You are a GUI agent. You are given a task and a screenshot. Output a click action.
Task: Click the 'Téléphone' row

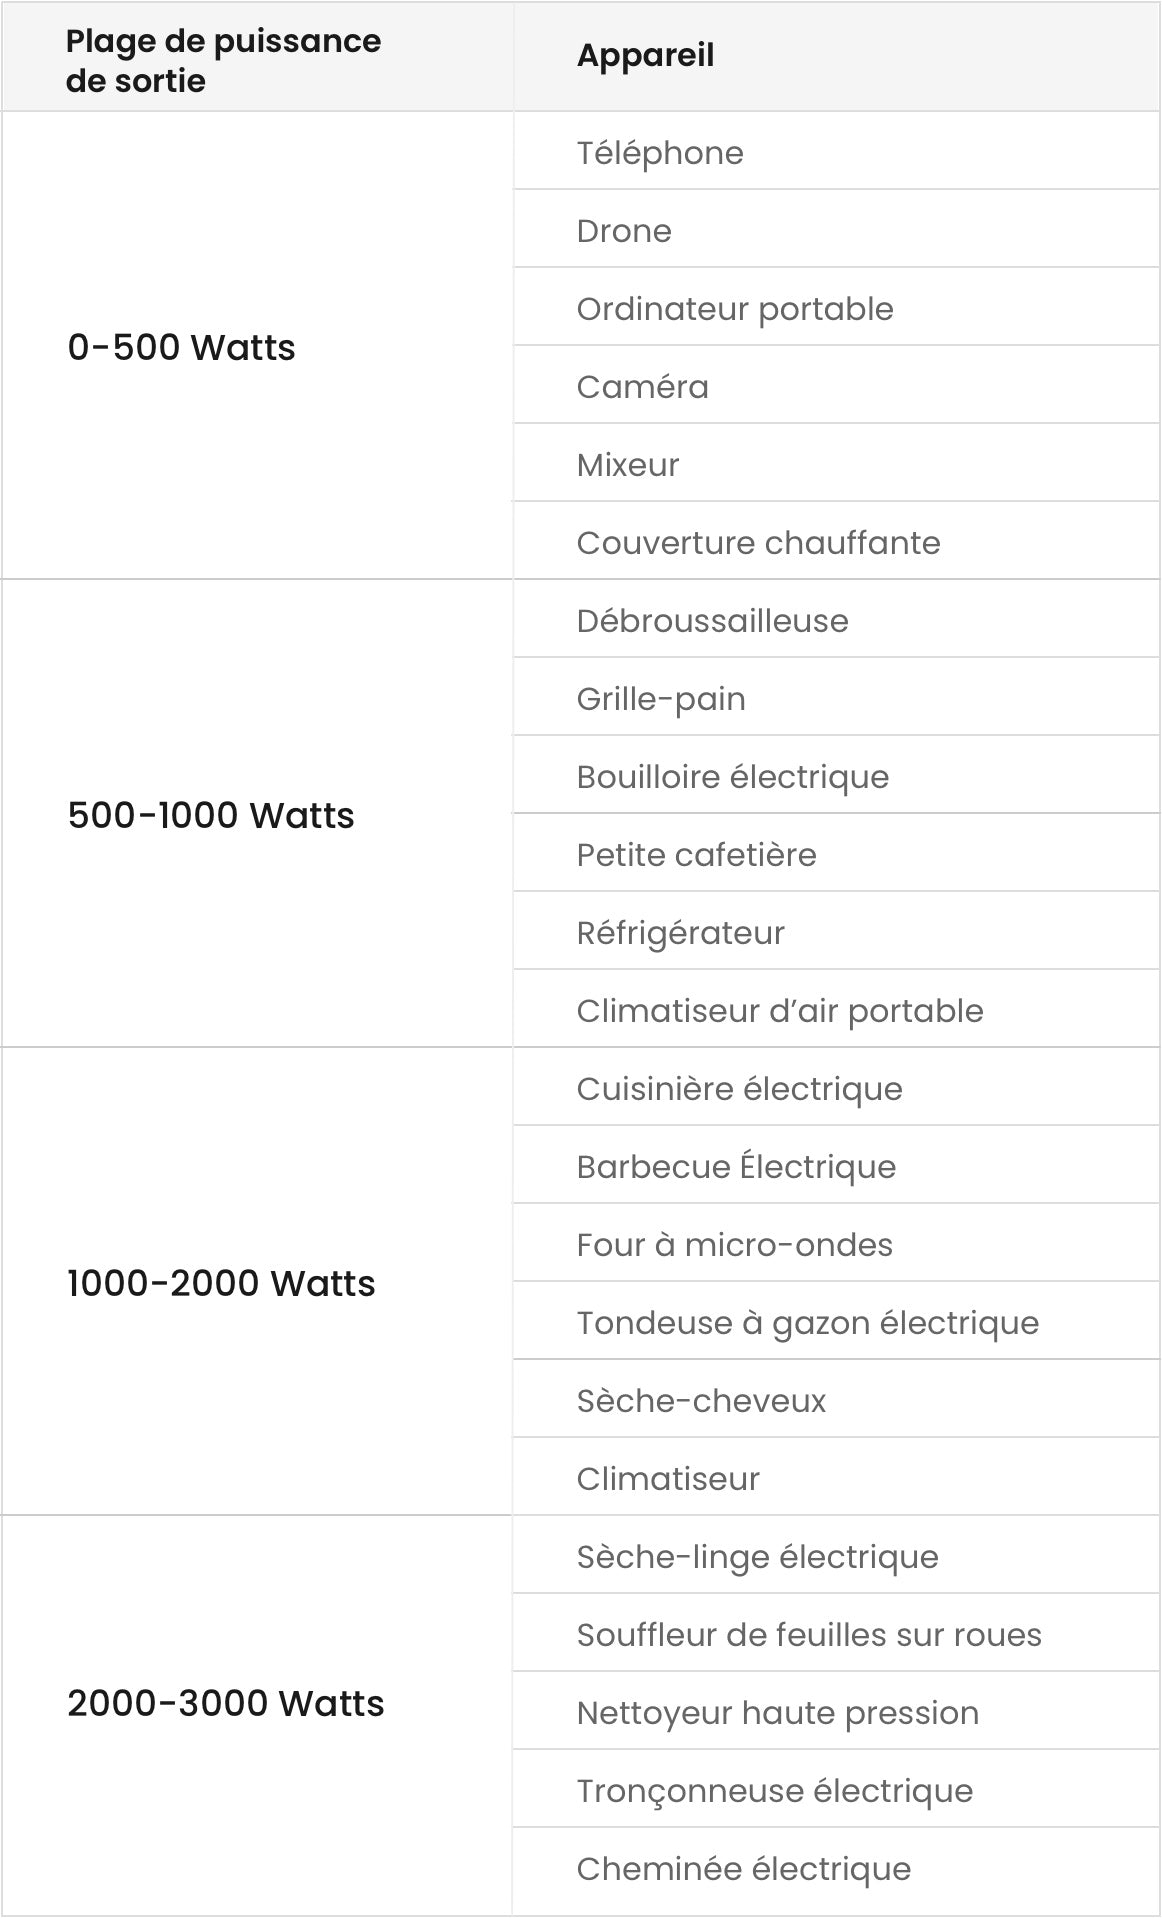coord(660,154)
